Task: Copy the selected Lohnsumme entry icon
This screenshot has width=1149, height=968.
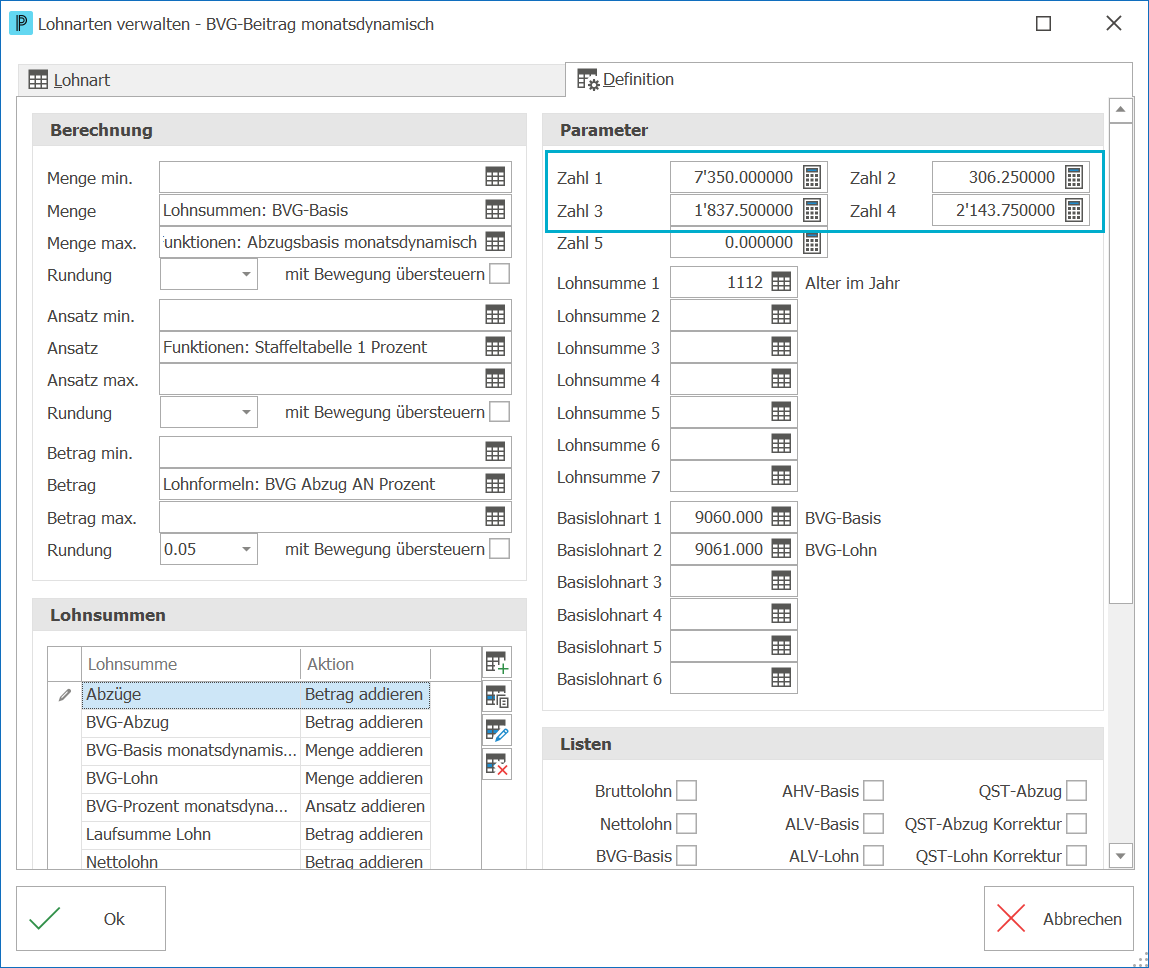Action: [x=497, y=697]
